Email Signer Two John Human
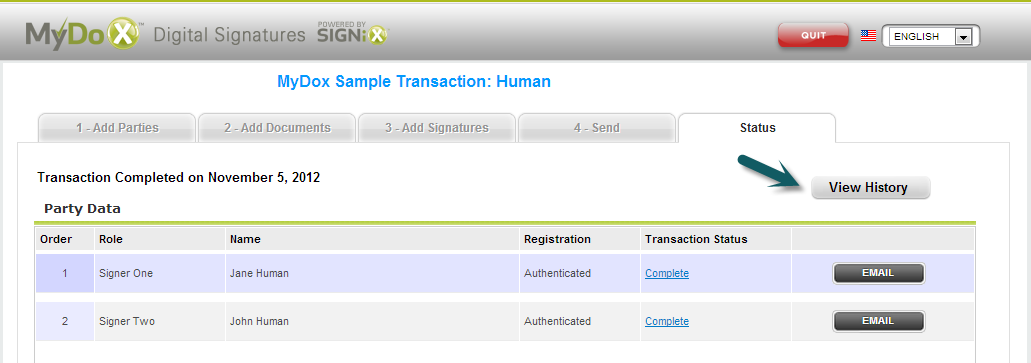Image resolution: width=1031 pixels, height=363 pixels. point(878,322)
